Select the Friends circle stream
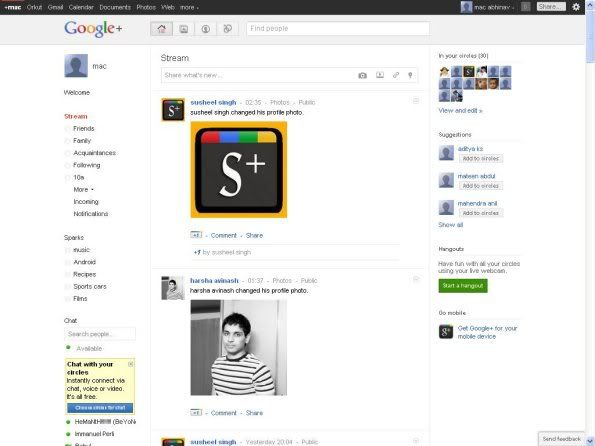595x446 pixels. 83,129
